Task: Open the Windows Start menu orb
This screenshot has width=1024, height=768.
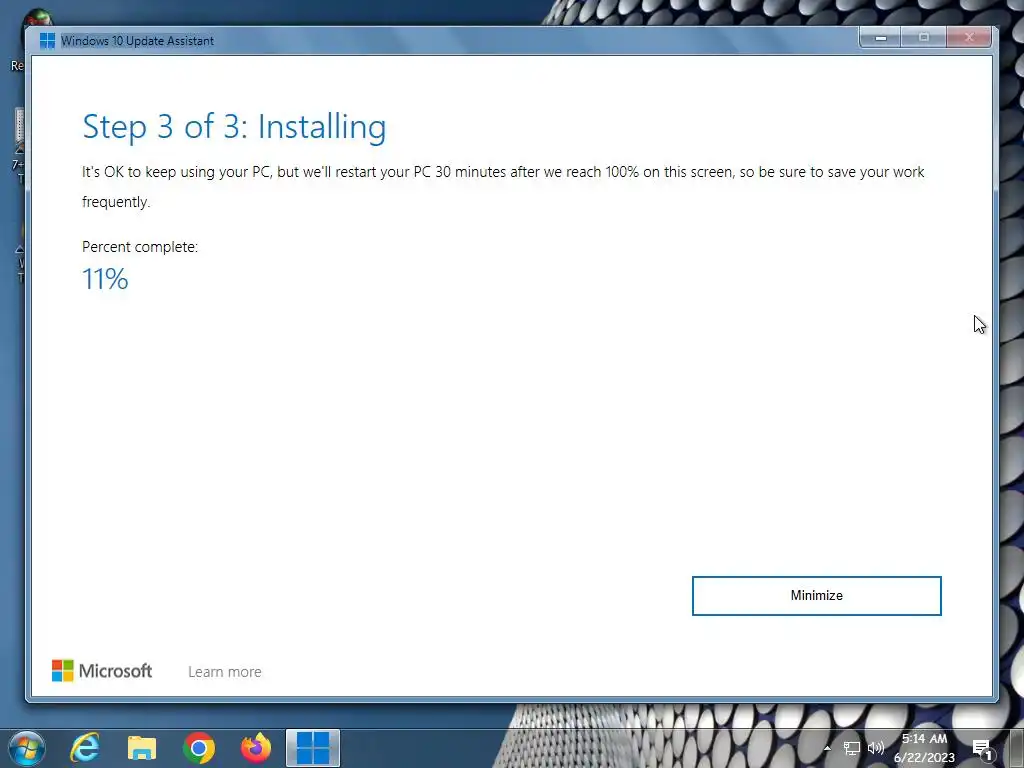Action: point(27,748)
